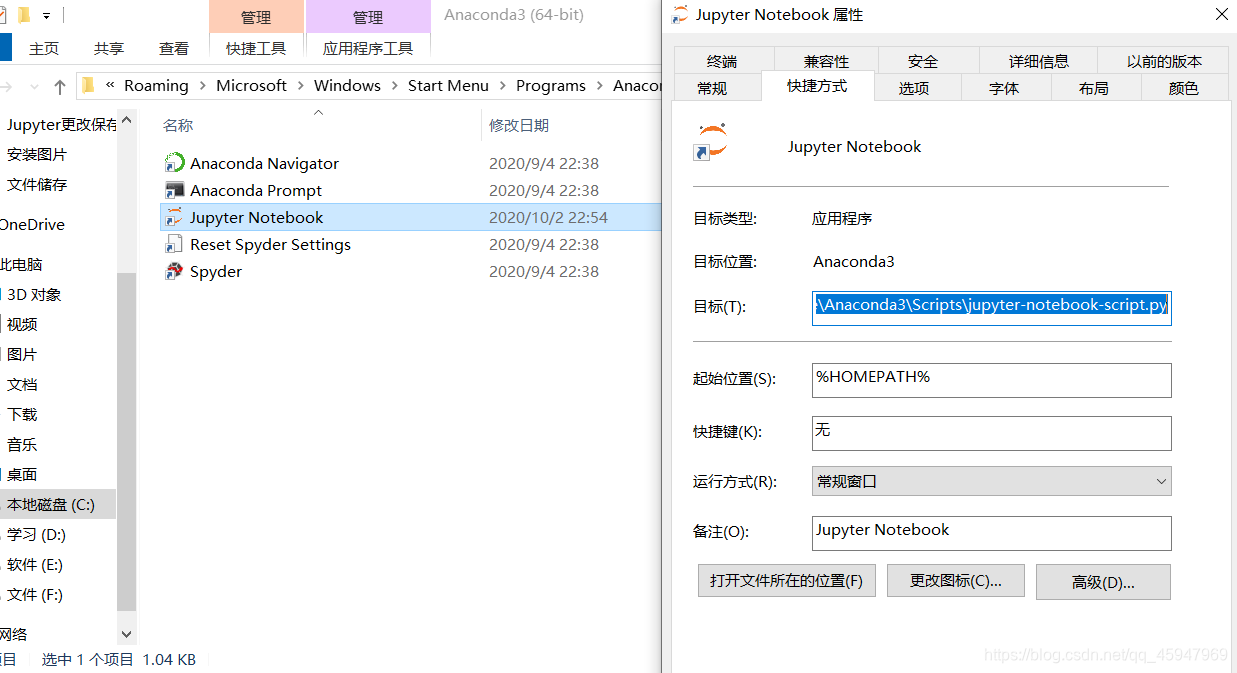The width and height of the screenshot is (1237, 673).
Task: Click the Anaconda Prompt file name
Action: [x=256, y=190]
